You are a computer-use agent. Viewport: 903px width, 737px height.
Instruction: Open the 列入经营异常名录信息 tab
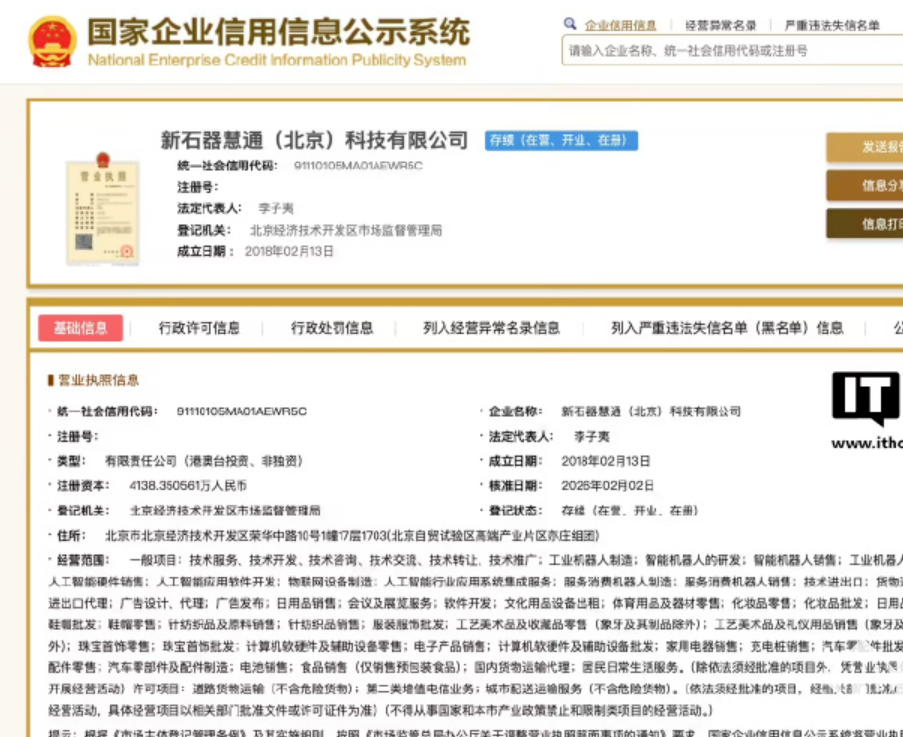[x=491, y=328]
